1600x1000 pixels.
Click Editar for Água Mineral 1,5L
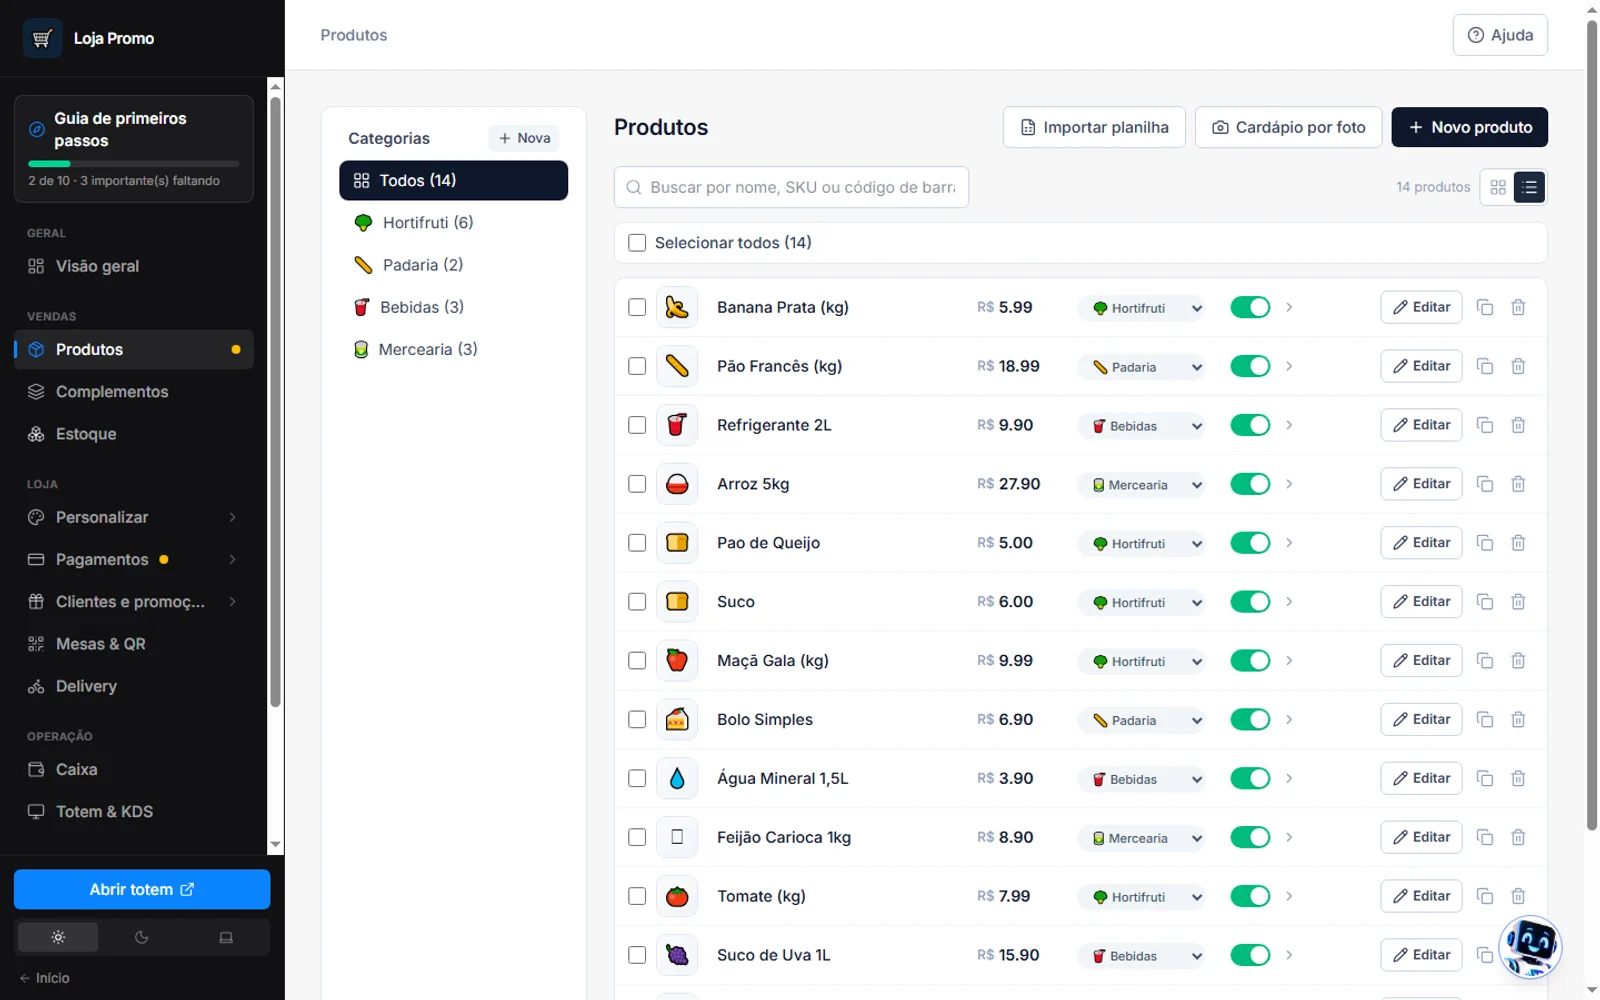1421,778
